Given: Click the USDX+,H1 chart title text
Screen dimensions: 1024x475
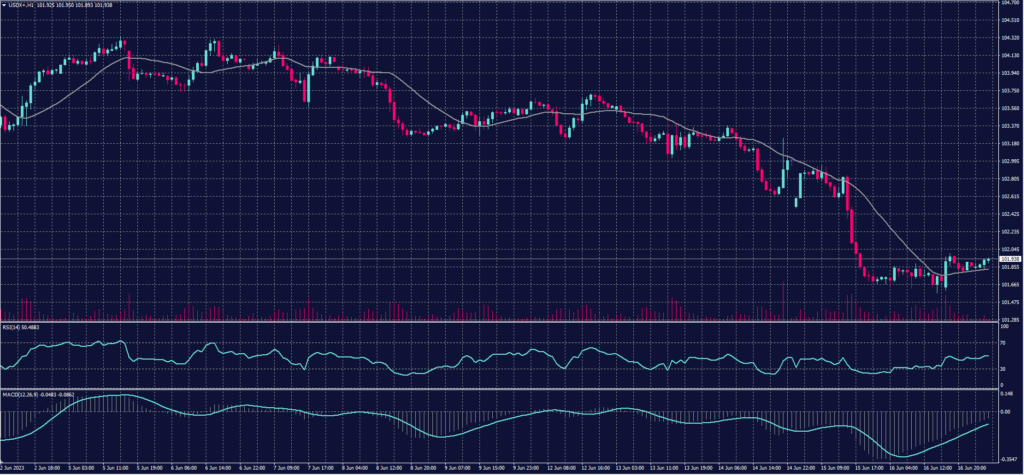Looking at the screenshot, I should tap(22, 5).
